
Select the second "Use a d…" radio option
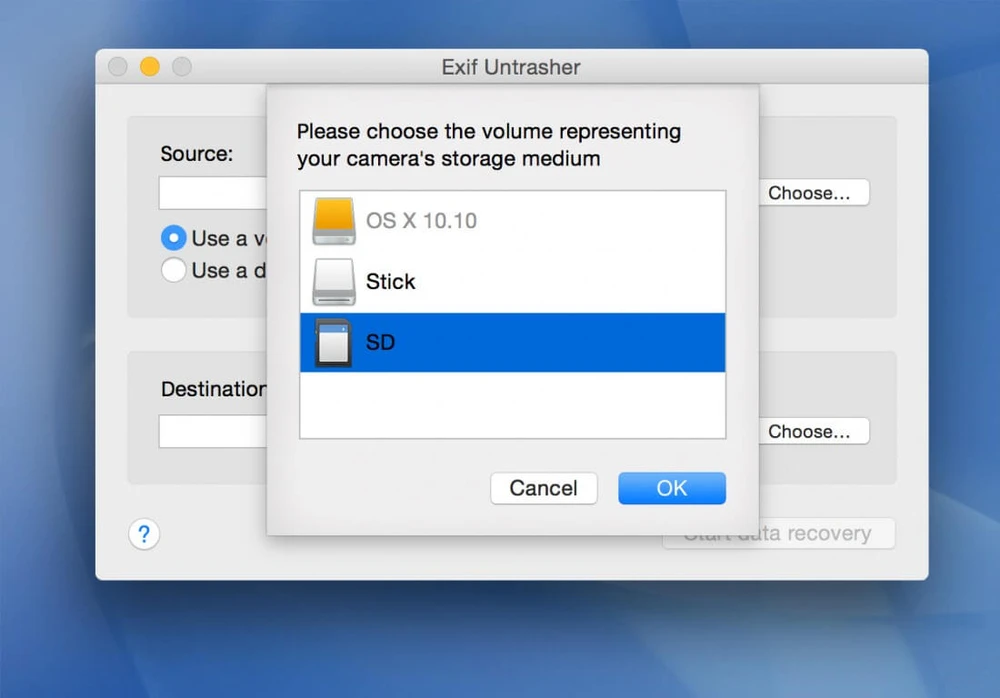(173, 270)
